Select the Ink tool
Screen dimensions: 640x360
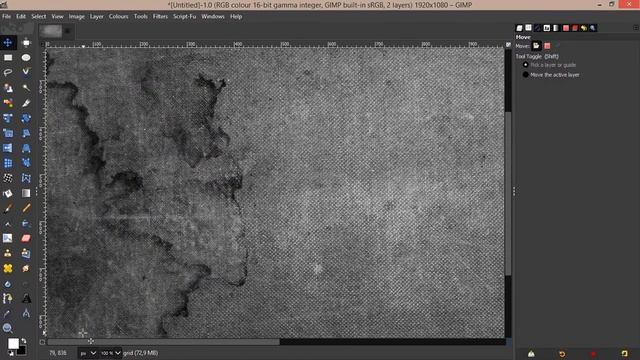(8, 223)
